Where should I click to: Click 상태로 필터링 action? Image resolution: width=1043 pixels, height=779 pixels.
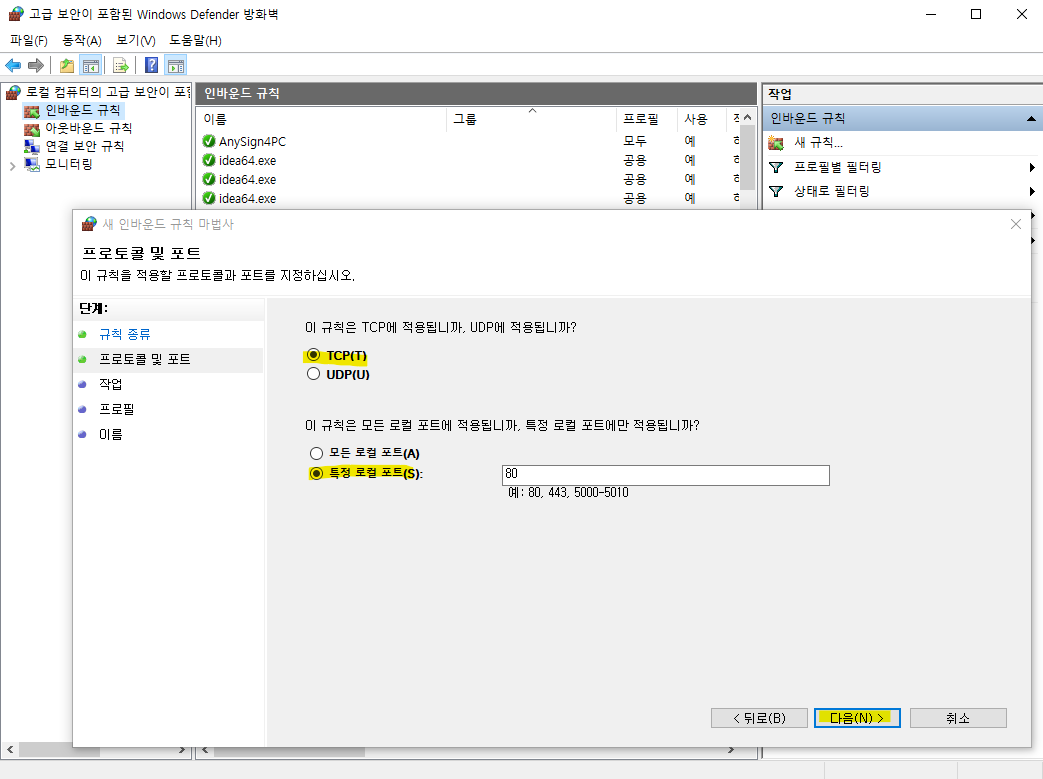(831, 192)
